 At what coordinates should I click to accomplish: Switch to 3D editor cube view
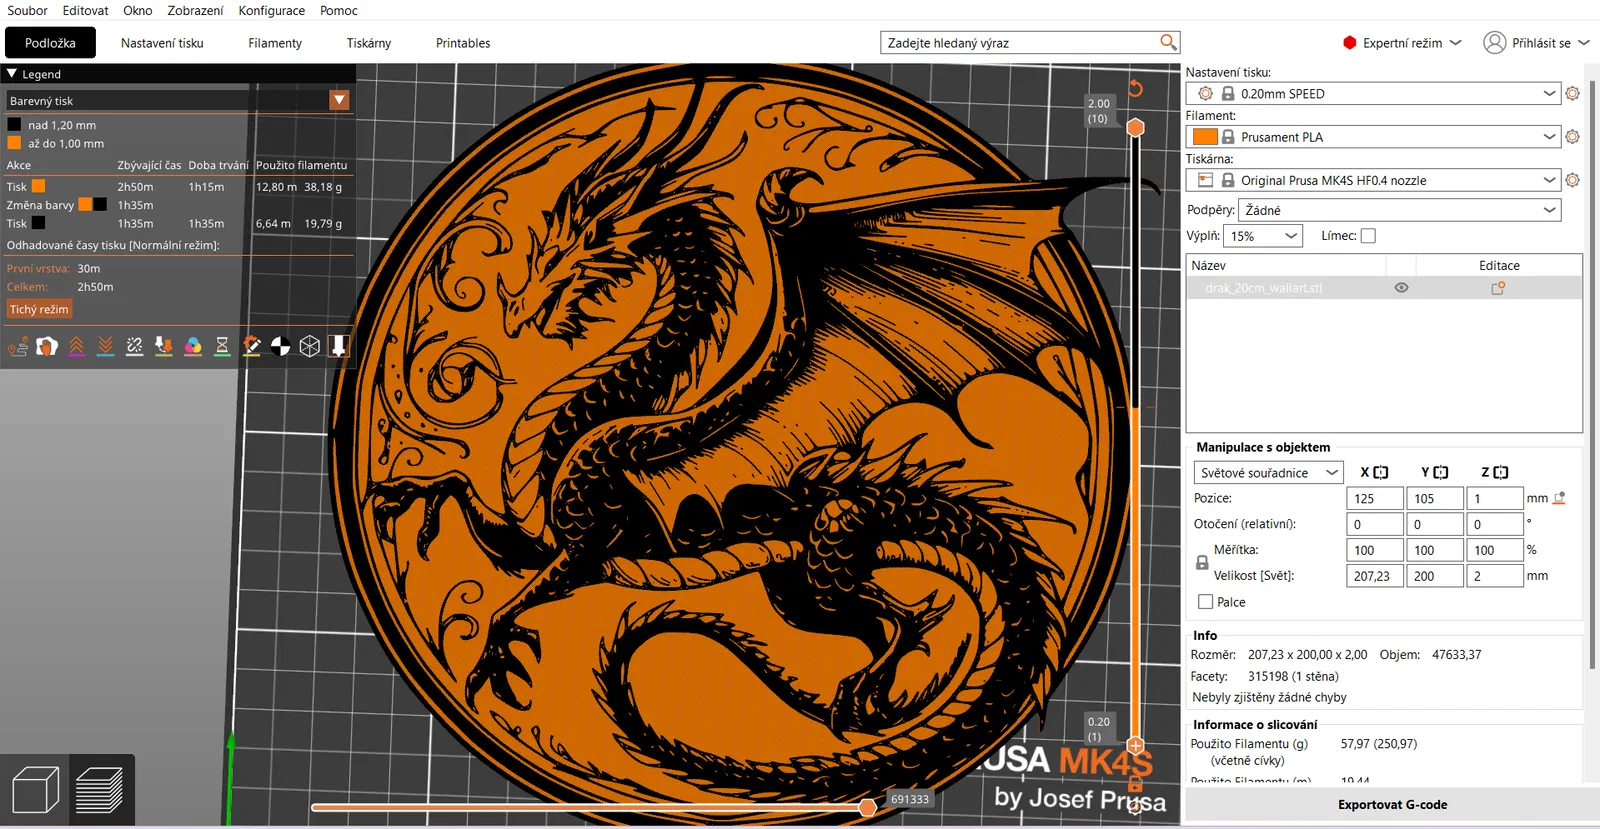(x=35, y=790)
